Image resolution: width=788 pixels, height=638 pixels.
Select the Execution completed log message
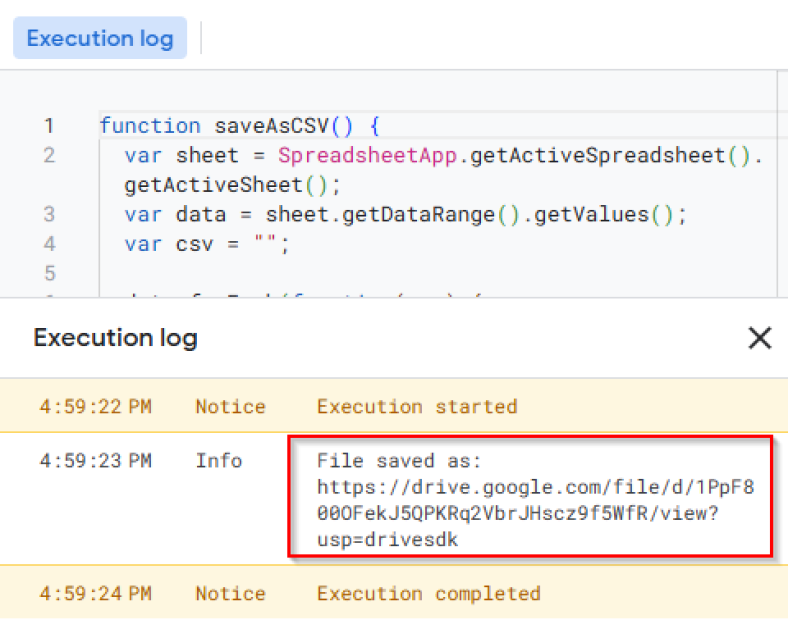tap(428, 593)
